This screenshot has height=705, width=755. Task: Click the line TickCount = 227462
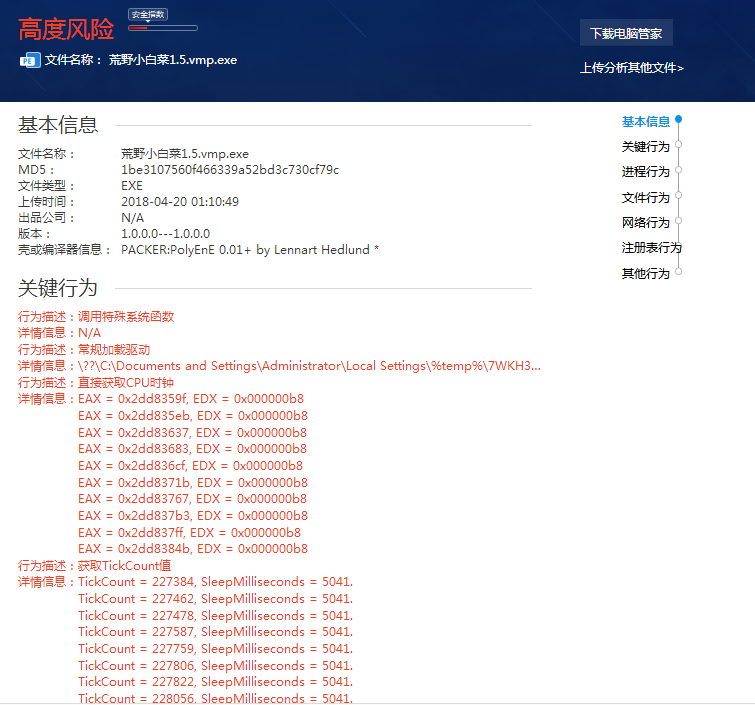tap(215, 599)
